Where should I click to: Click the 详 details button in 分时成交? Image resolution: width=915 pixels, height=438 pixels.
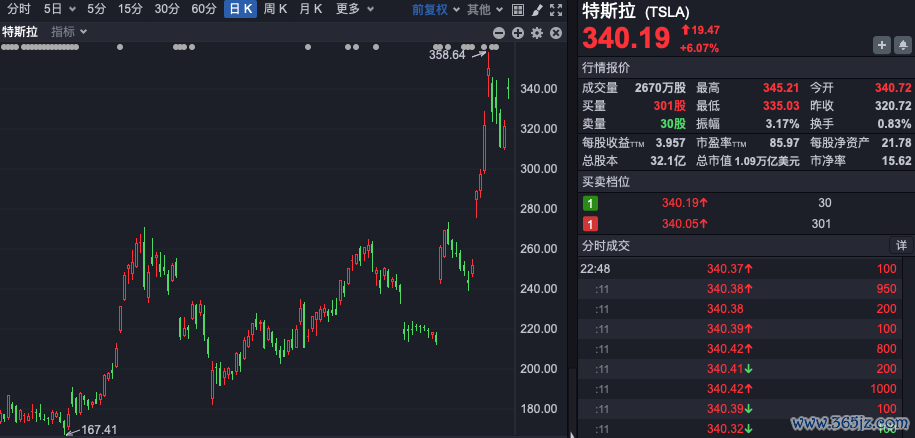902,246
